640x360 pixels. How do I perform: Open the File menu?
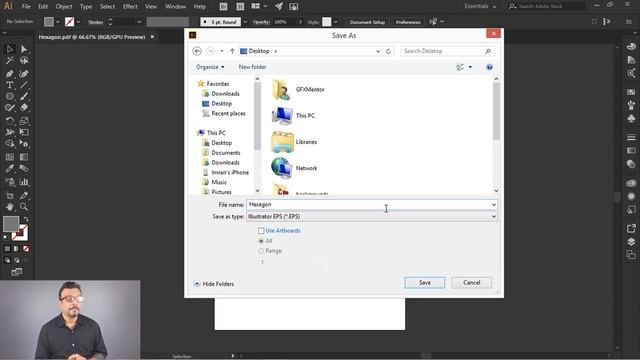[26, 7]
